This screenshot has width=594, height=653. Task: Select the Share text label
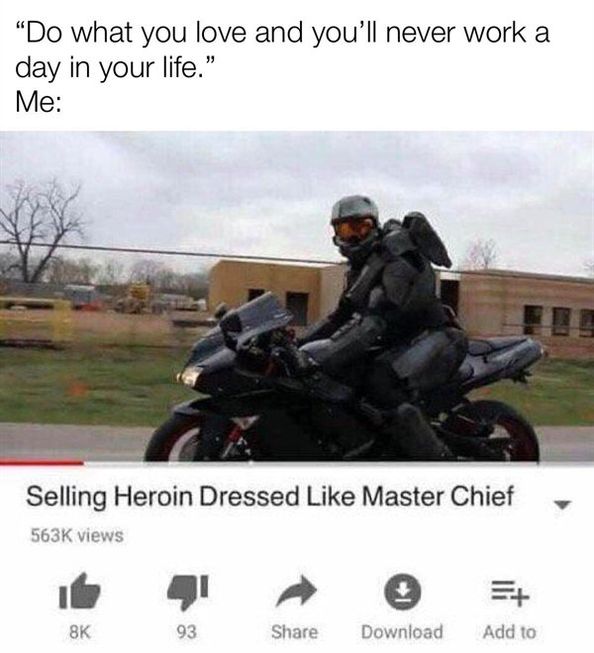coord(295,632)
